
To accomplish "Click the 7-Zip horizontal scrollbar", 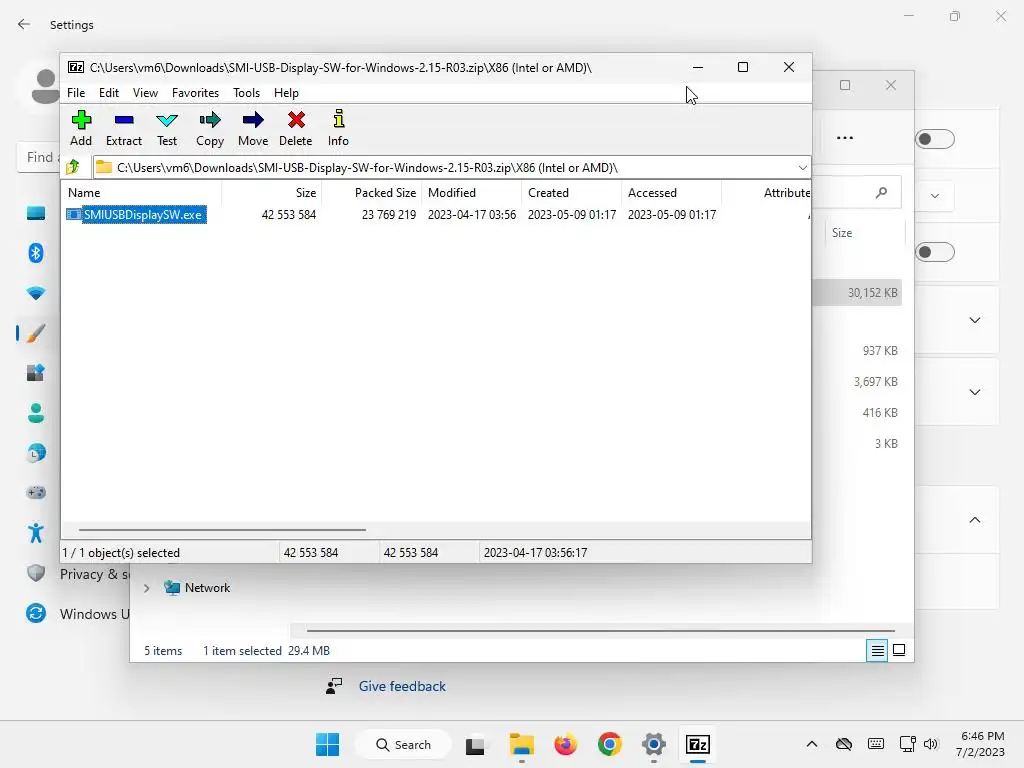I will (x=222, y=530).
